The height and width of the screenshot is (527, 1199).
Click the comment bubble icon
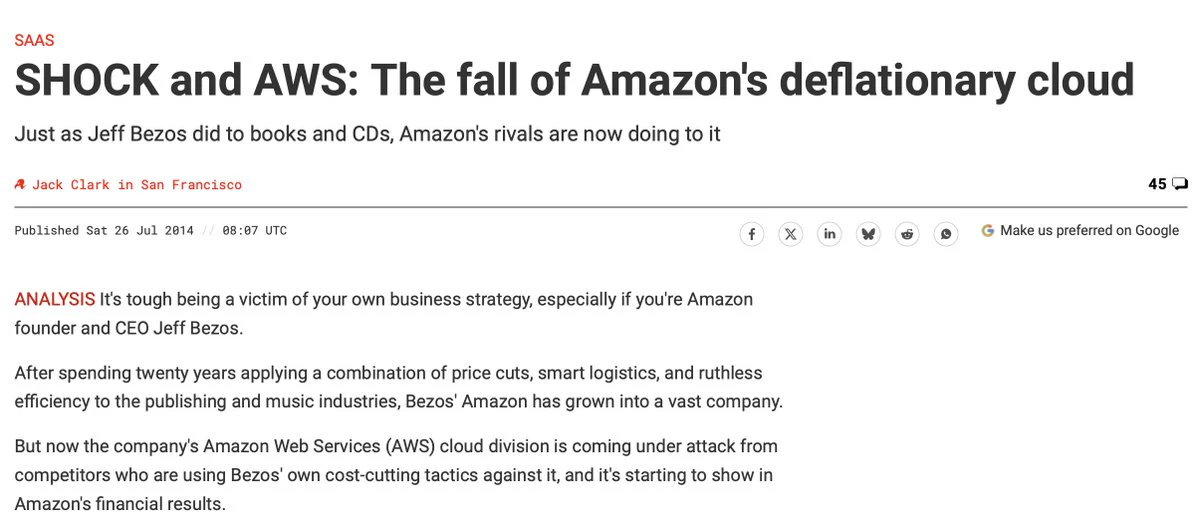click(x=1180, y=184)
